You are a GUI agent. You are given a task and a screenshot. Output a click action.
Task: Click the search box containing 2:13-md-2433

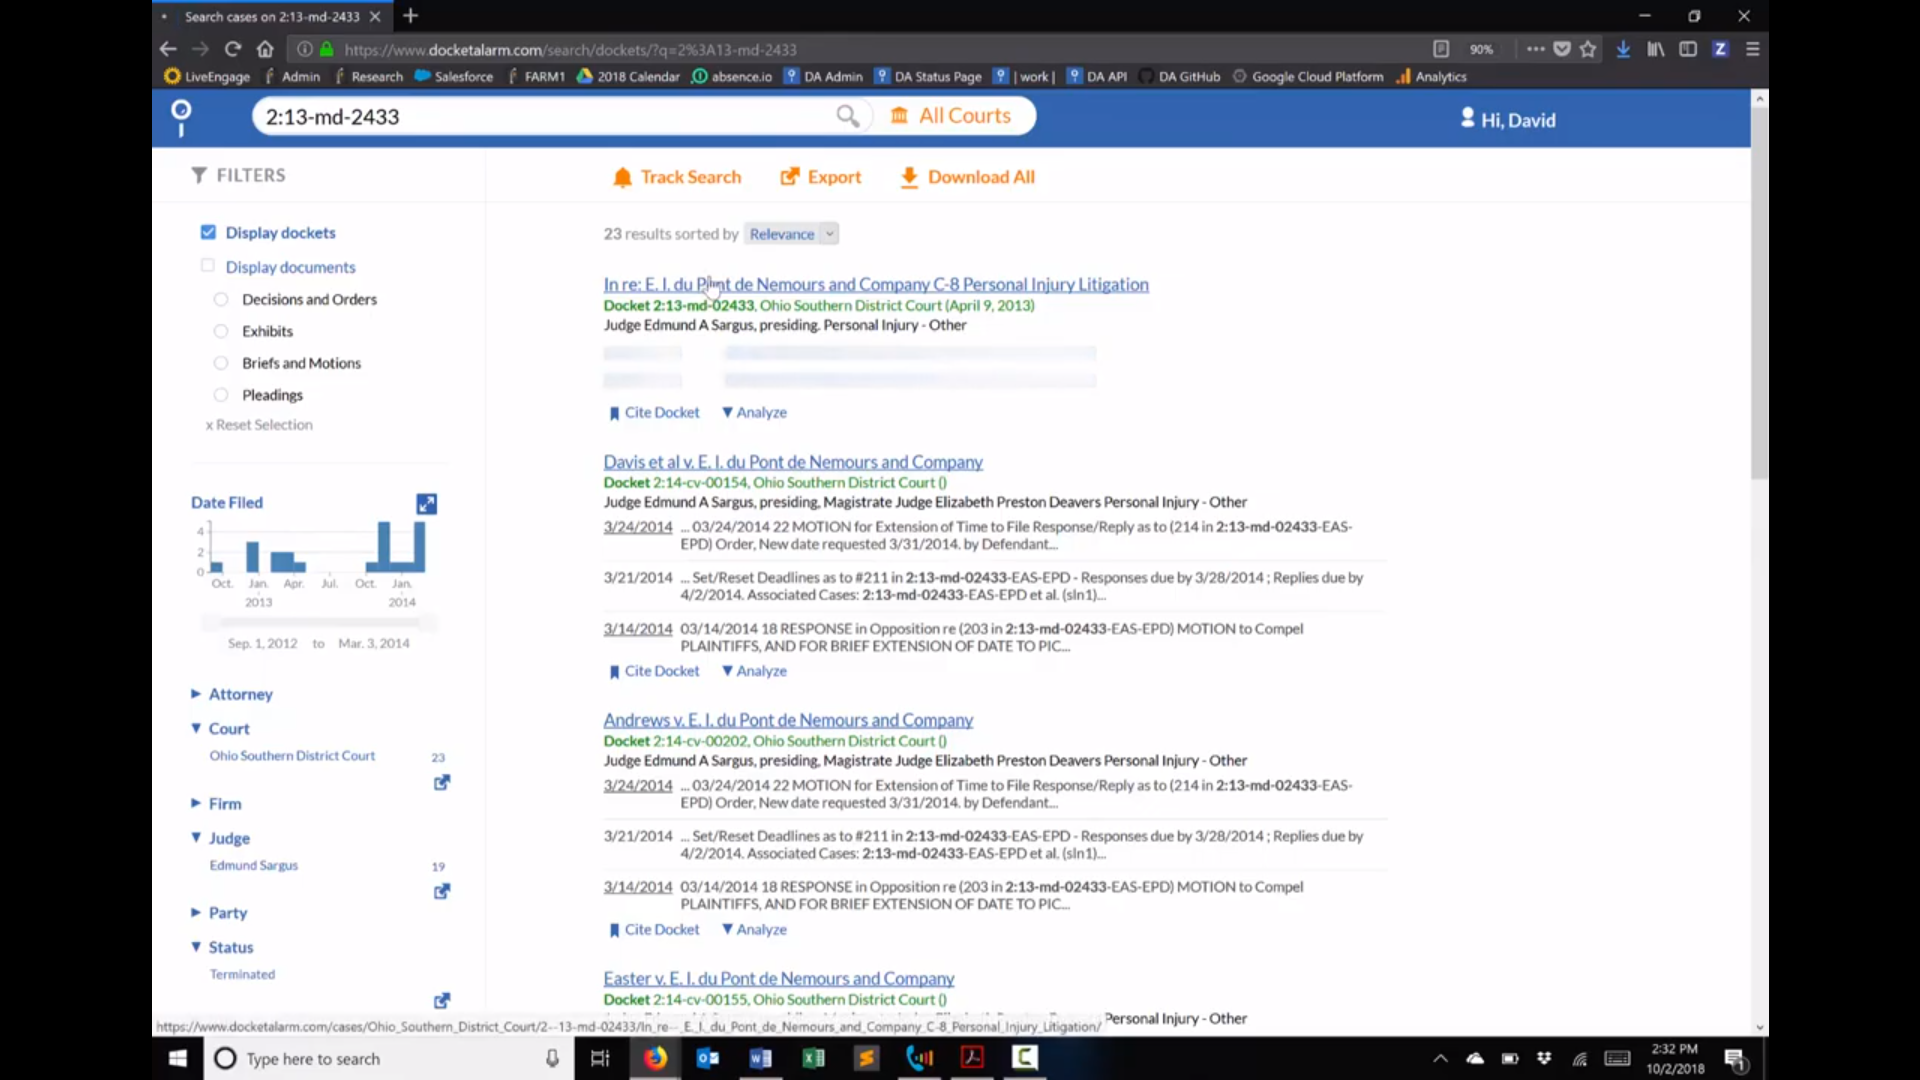tap(540, 116)
